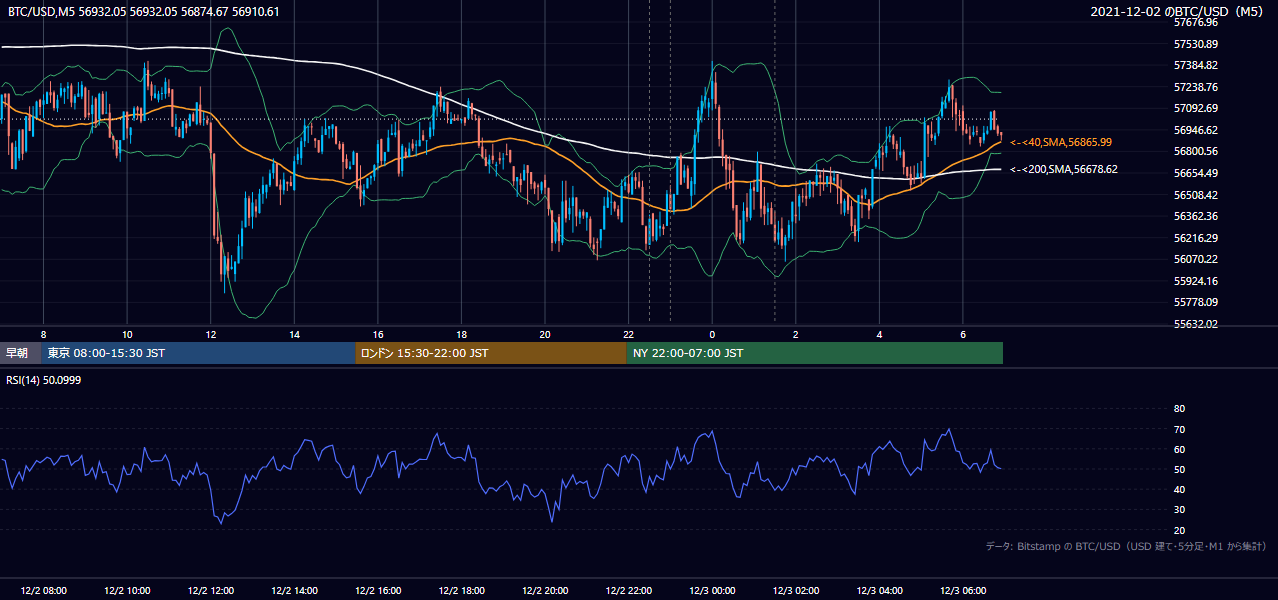Click the 12/3 06:00 time label
This screenshot has height=600, width=1278.
963,591
